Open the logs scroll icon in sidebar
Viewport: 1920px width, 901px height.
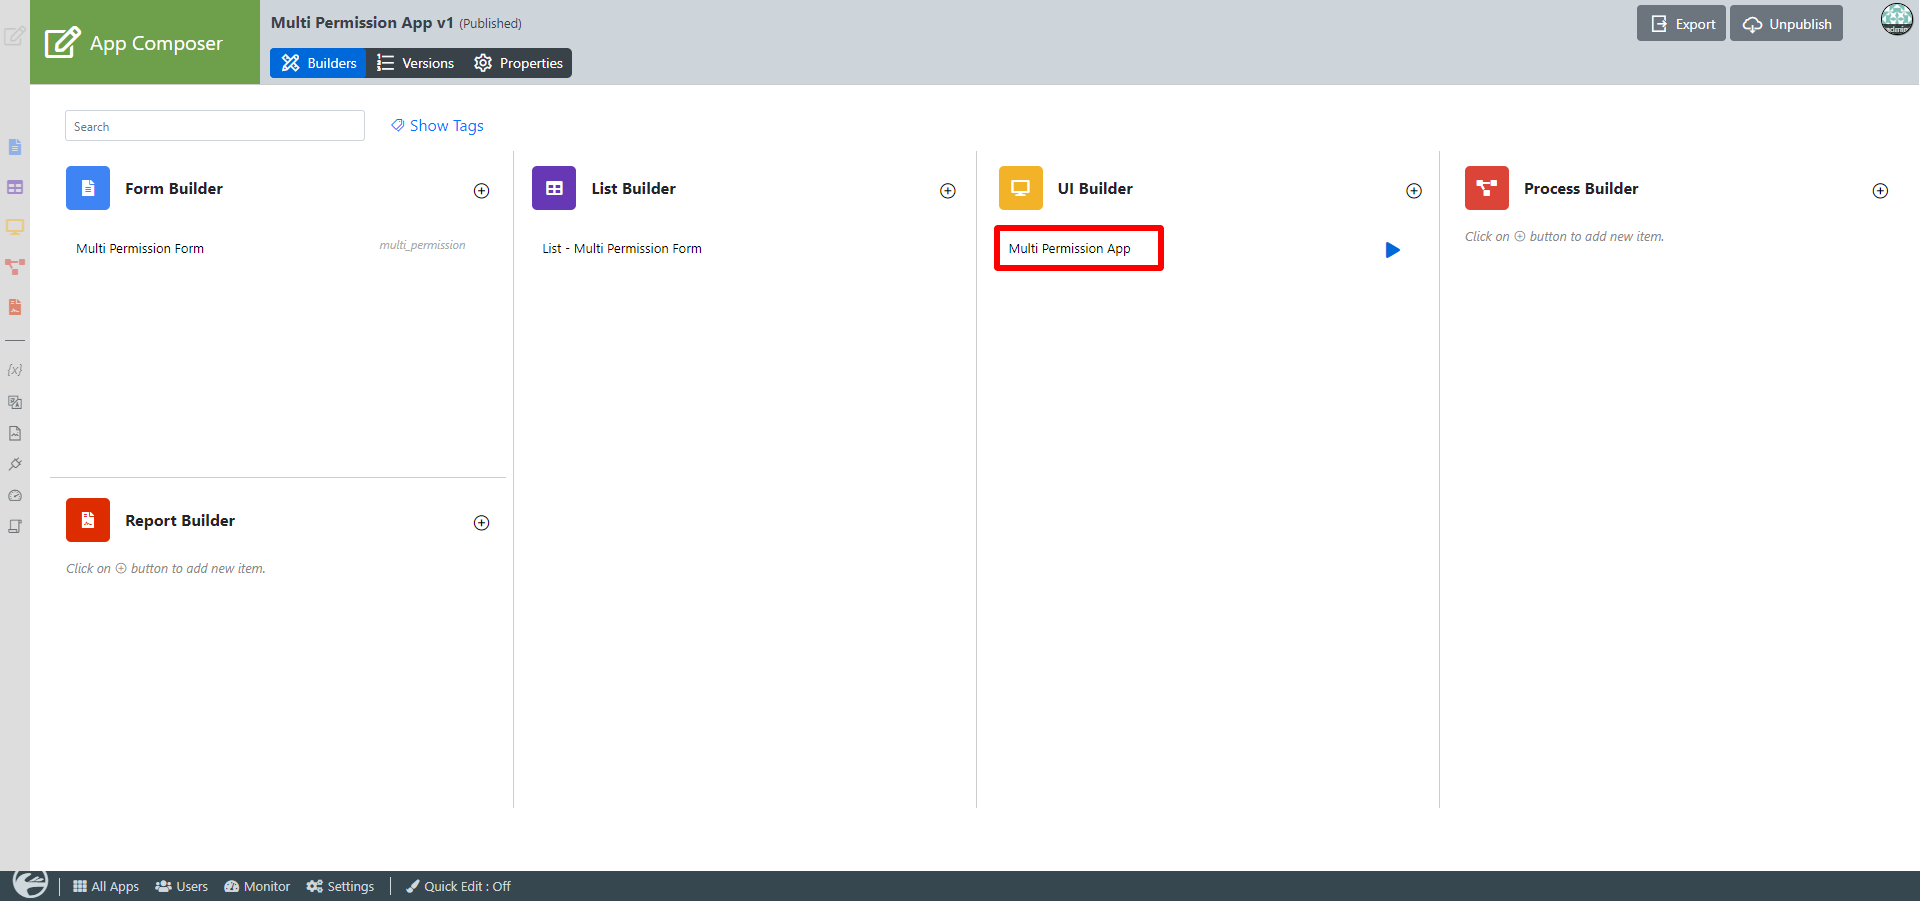pos(15,526)
